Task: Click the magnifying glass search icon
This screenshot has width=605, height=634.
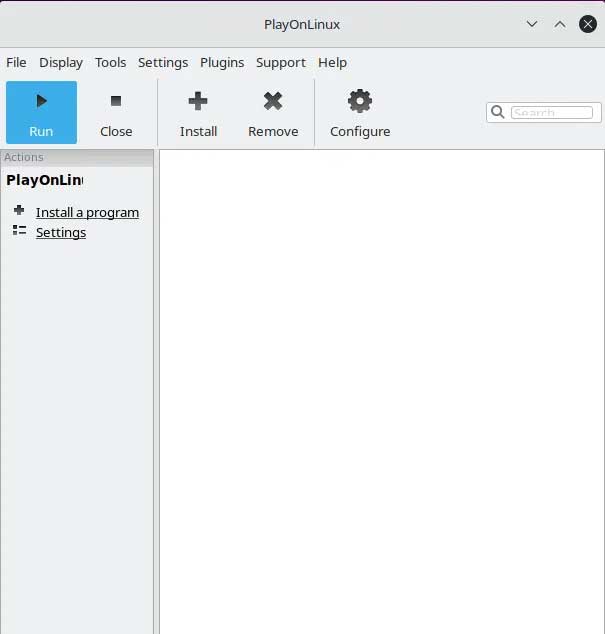Action: click(498, 112)
